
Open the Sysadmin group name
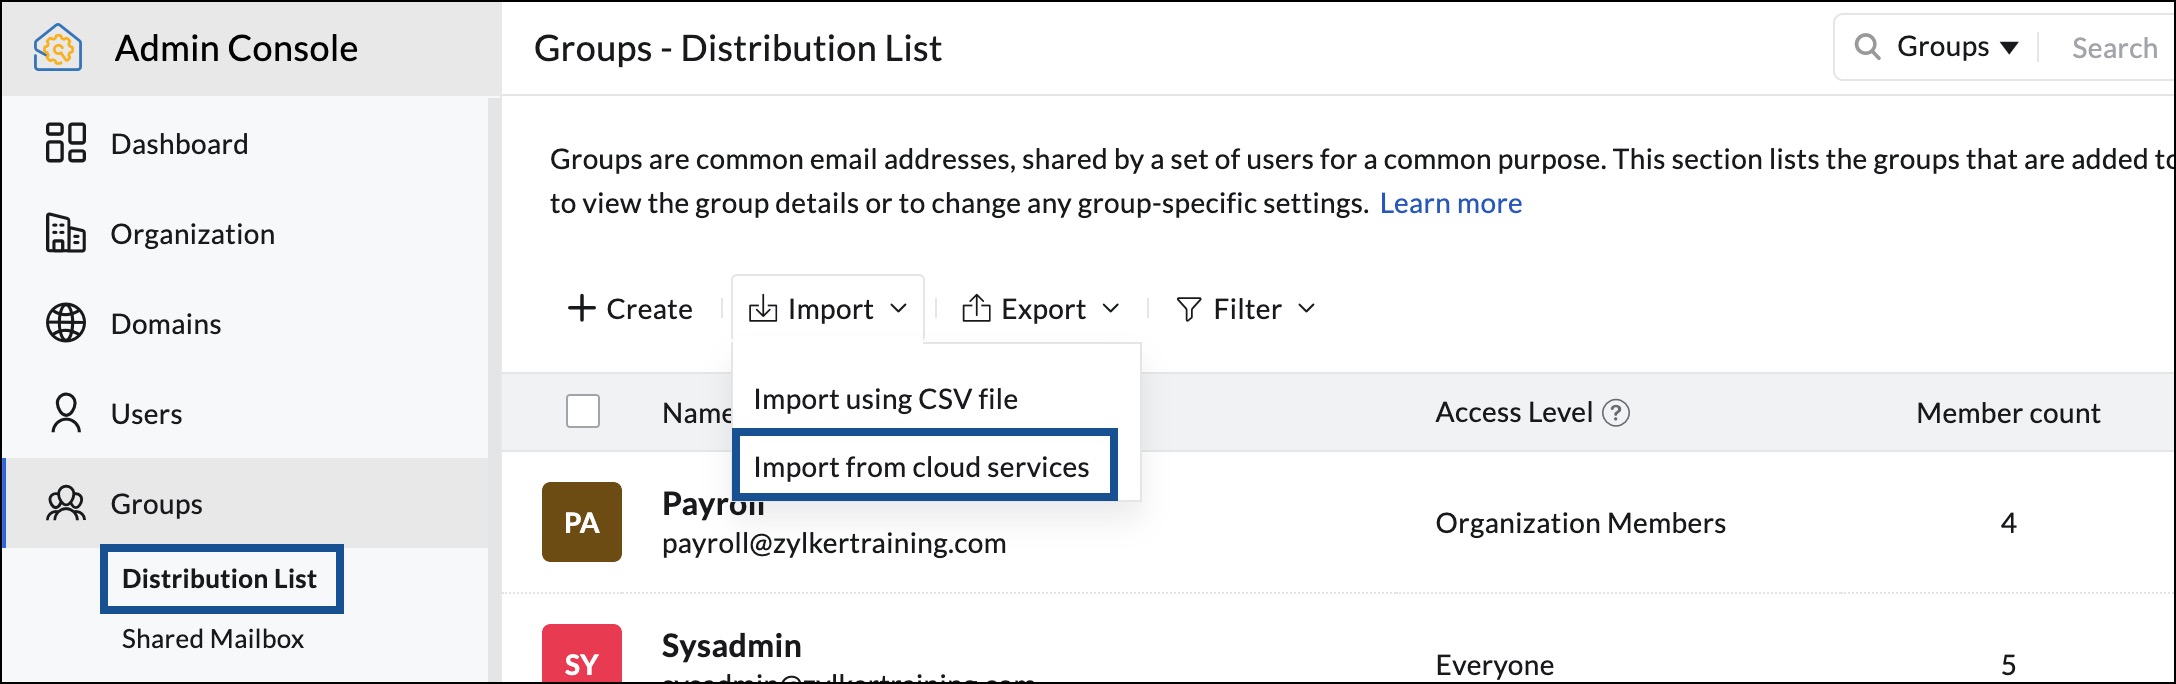pos(731,645)
